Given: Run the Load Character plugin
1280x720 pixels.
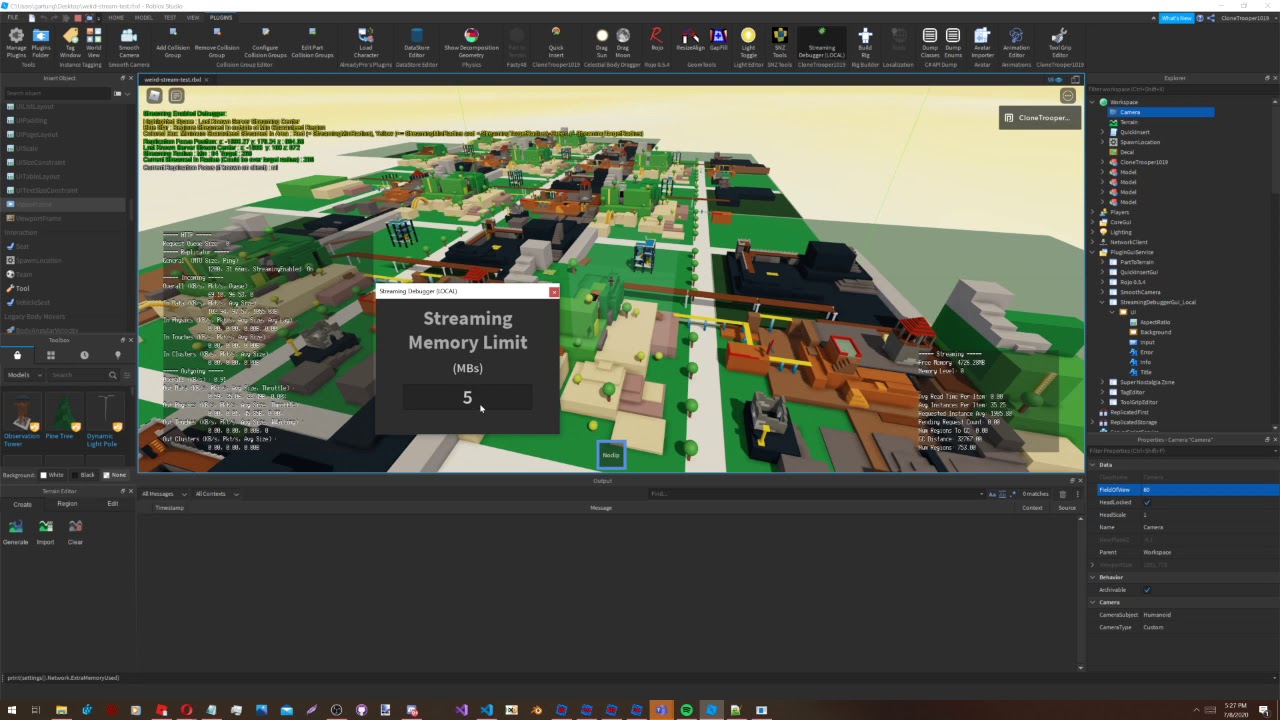Looking at the screenshot, I should click(x=366, y=42).
